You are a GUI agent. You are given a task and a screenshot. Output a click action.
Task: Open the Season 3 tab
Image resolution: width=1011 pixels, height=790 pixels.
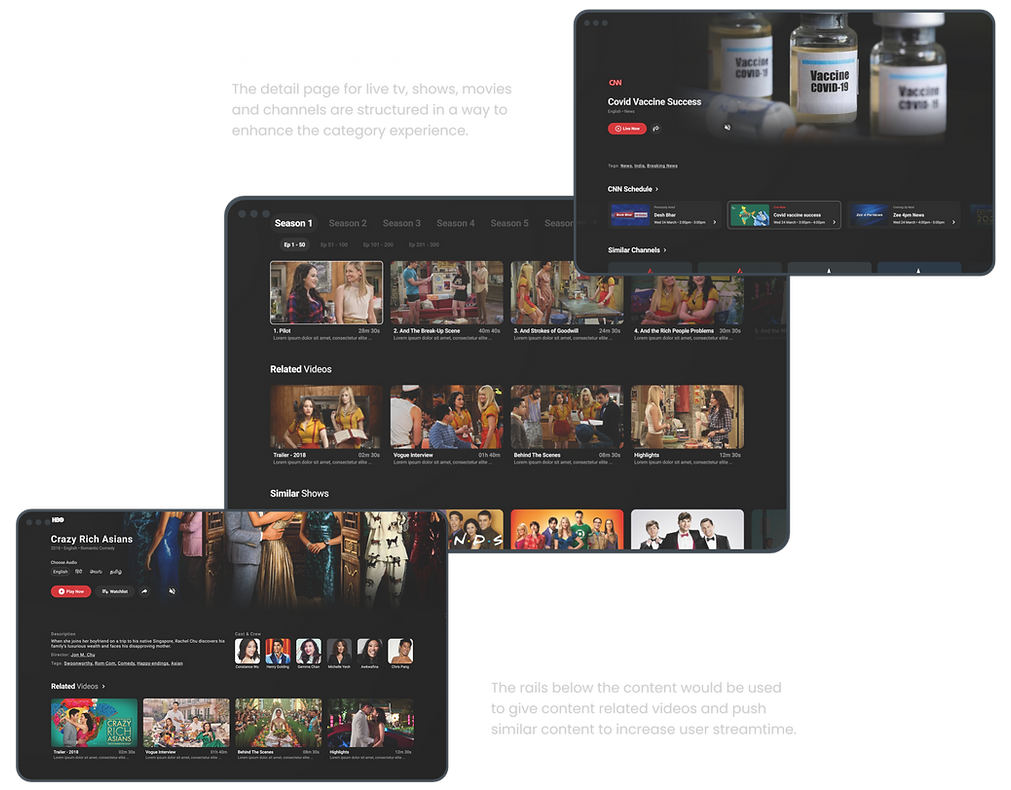pos(402,223)
